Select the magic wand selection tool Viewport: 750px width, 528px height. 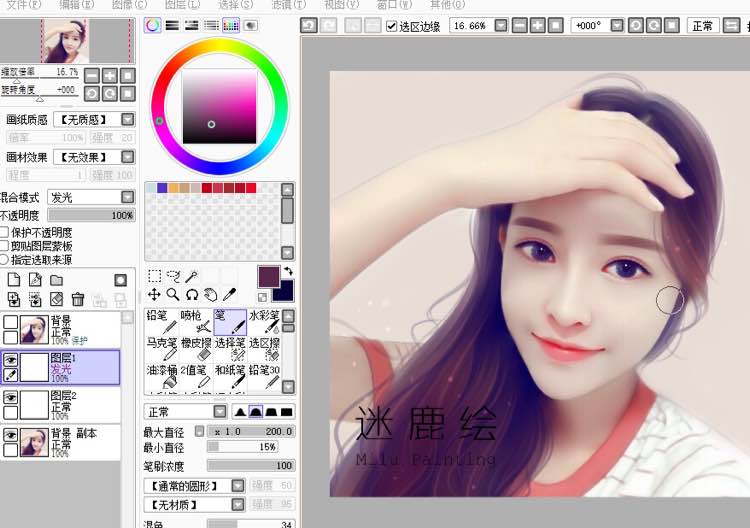(191, 275)
